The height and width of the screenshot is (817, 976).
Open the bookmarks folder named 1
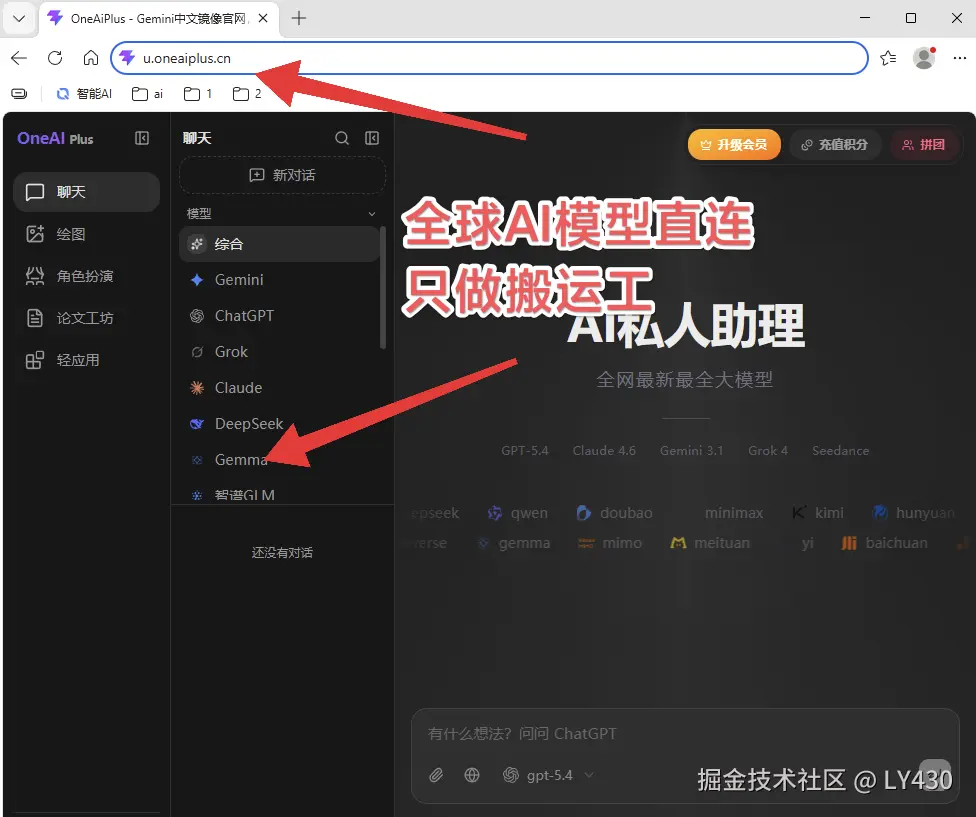[x=197, y=93]
